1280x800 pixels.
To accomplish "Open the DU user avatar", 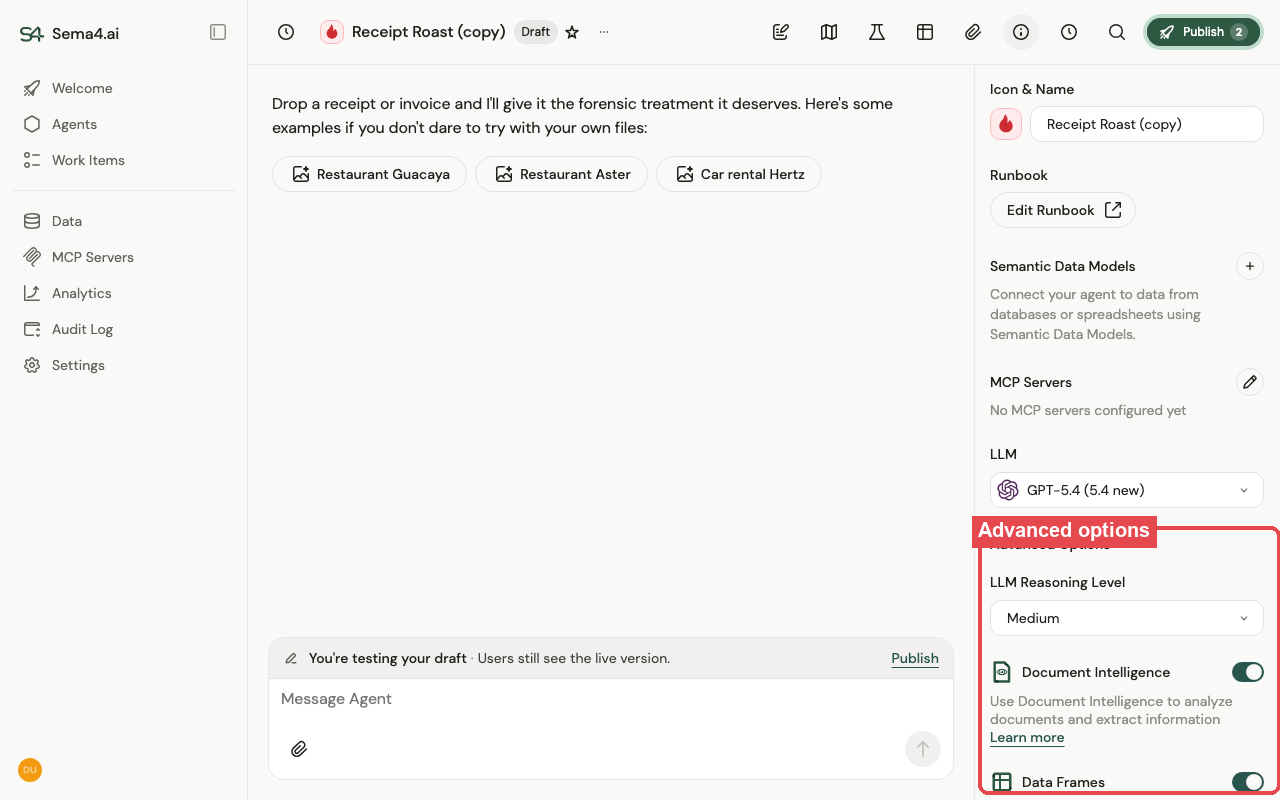I will pos(30,770).
